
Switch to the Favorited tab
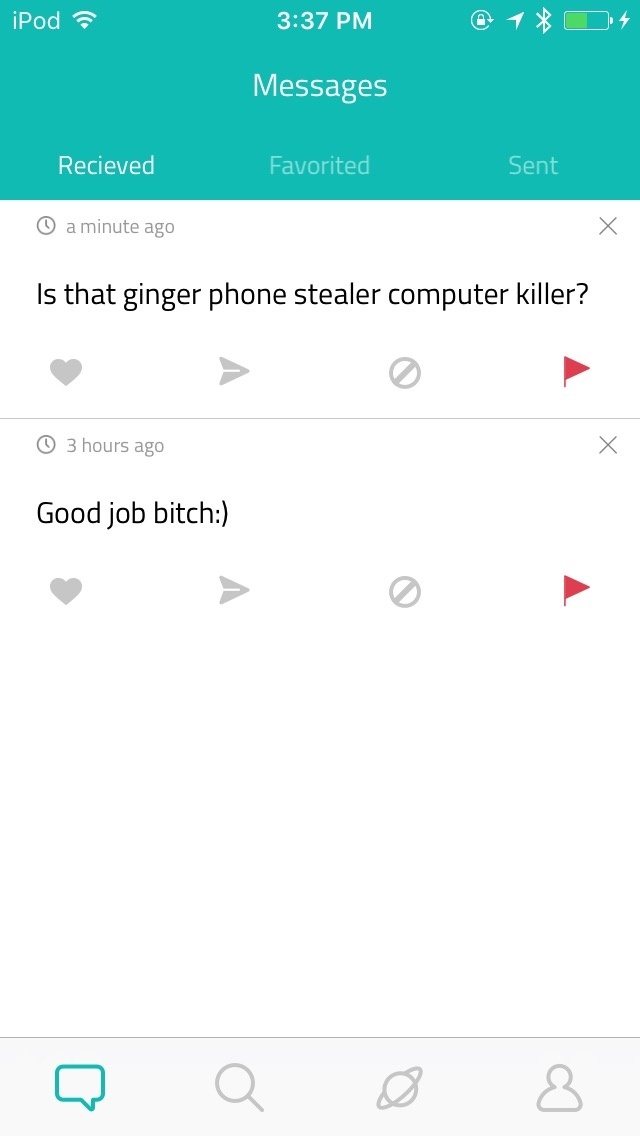pos(320,165)
